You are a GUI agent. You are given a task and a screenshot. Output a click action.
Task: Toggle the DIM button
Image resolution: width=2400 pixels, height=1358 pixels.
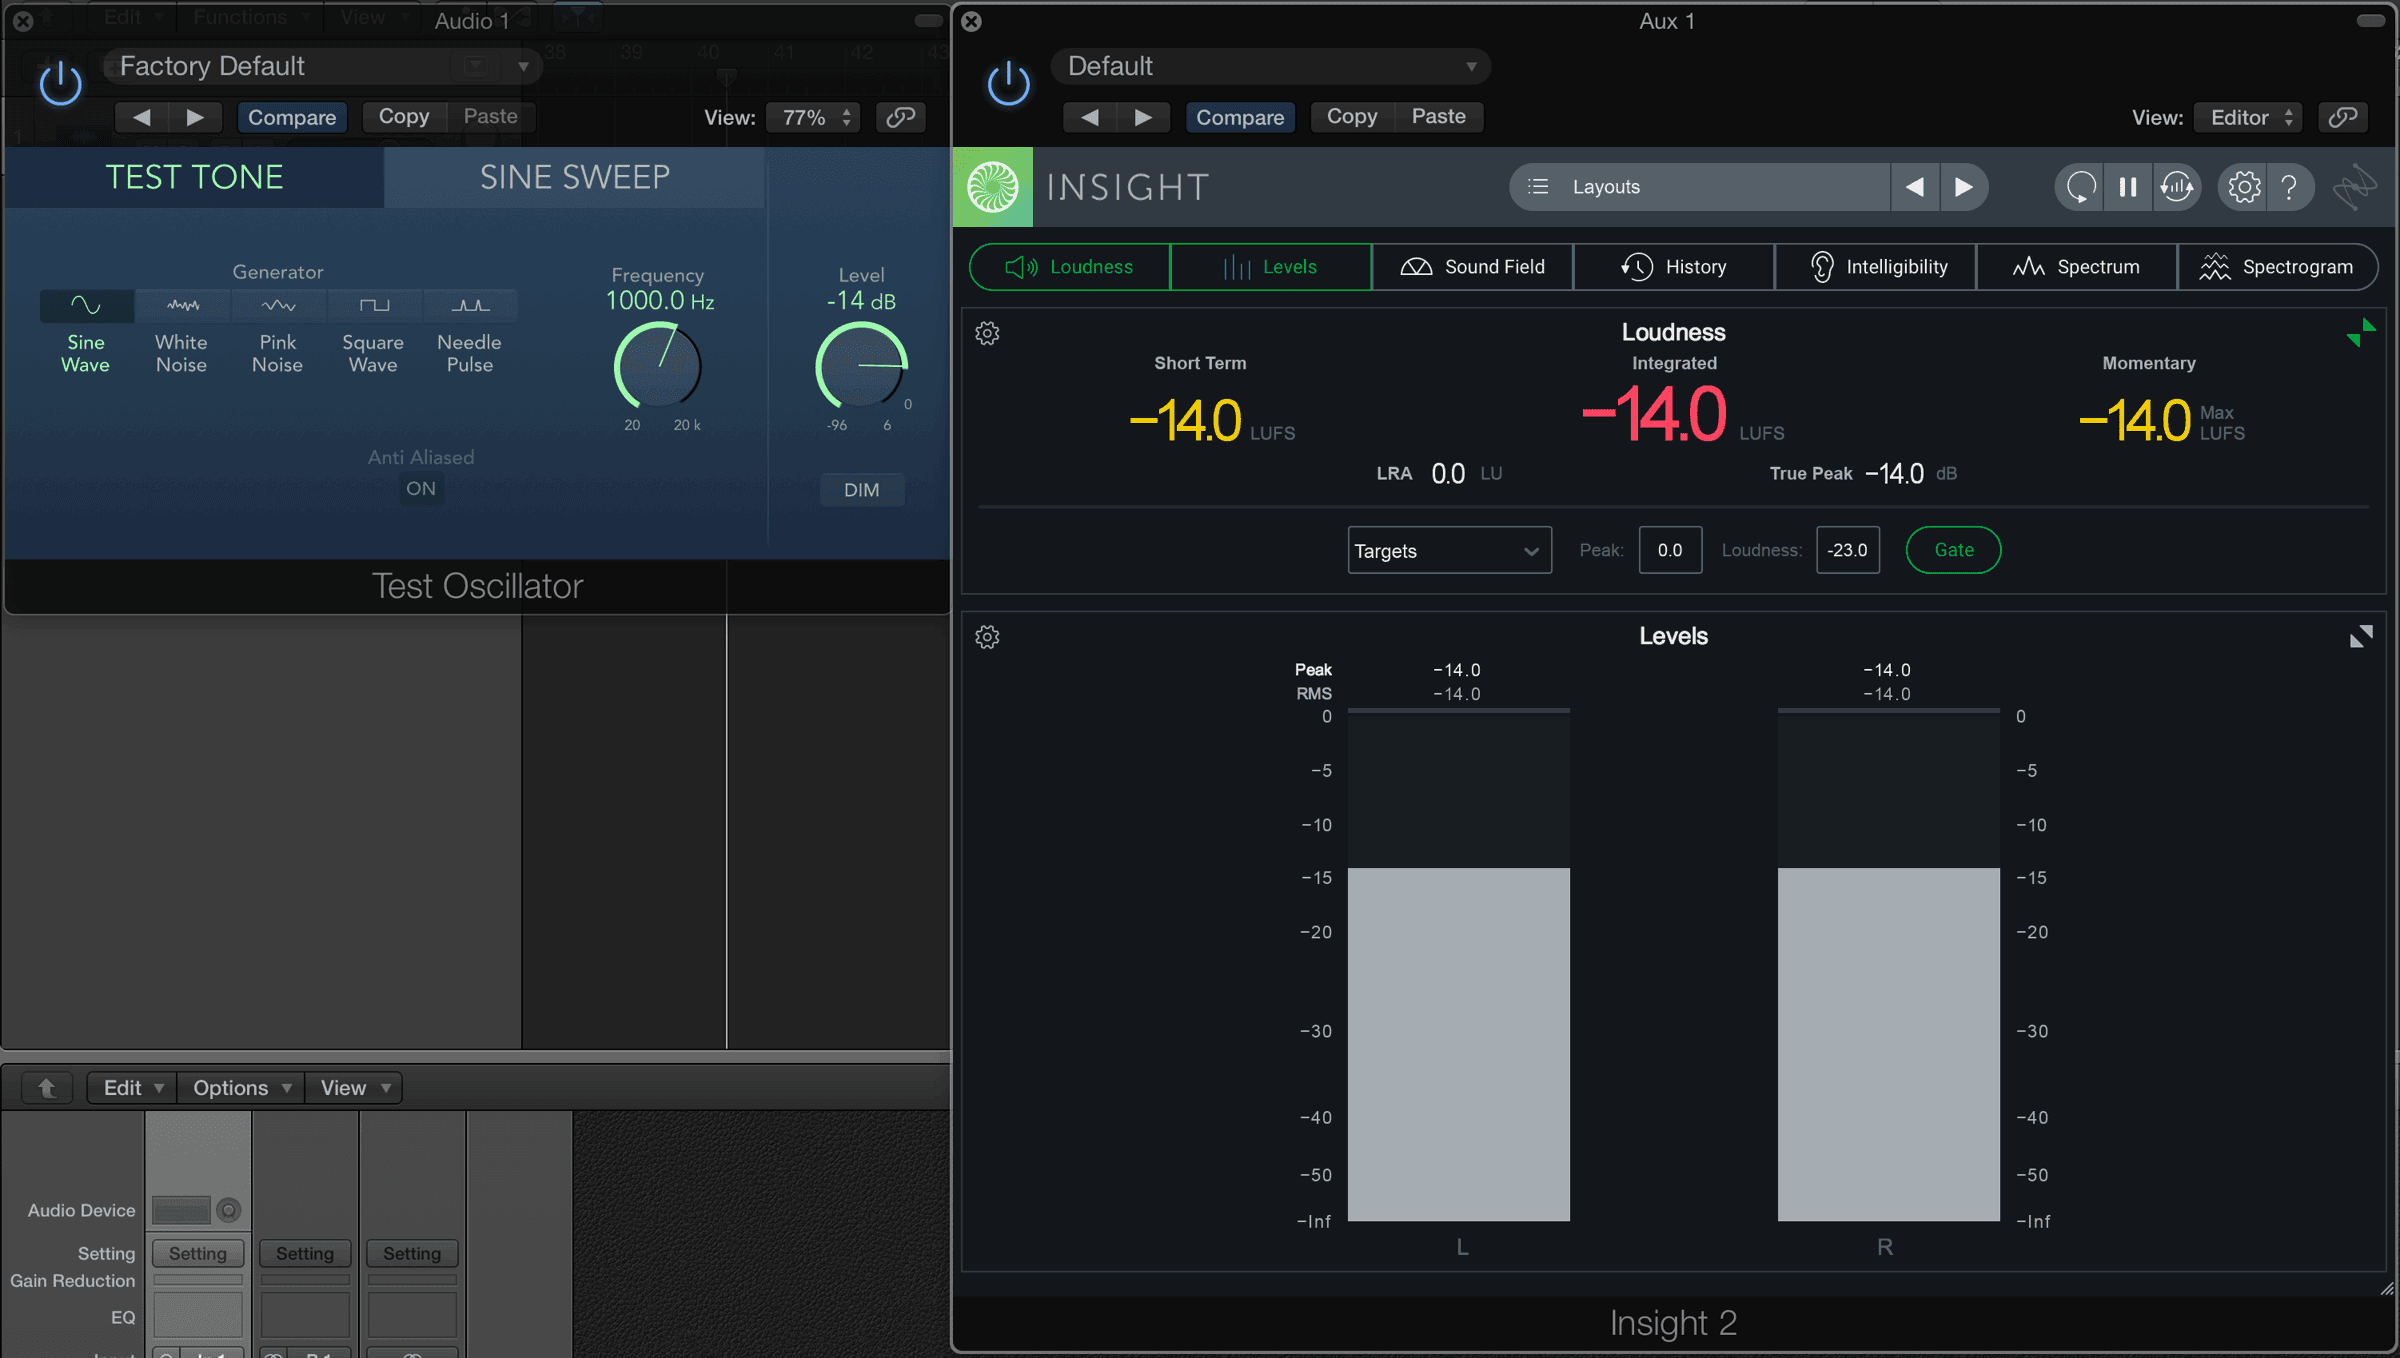pos(862,490)
